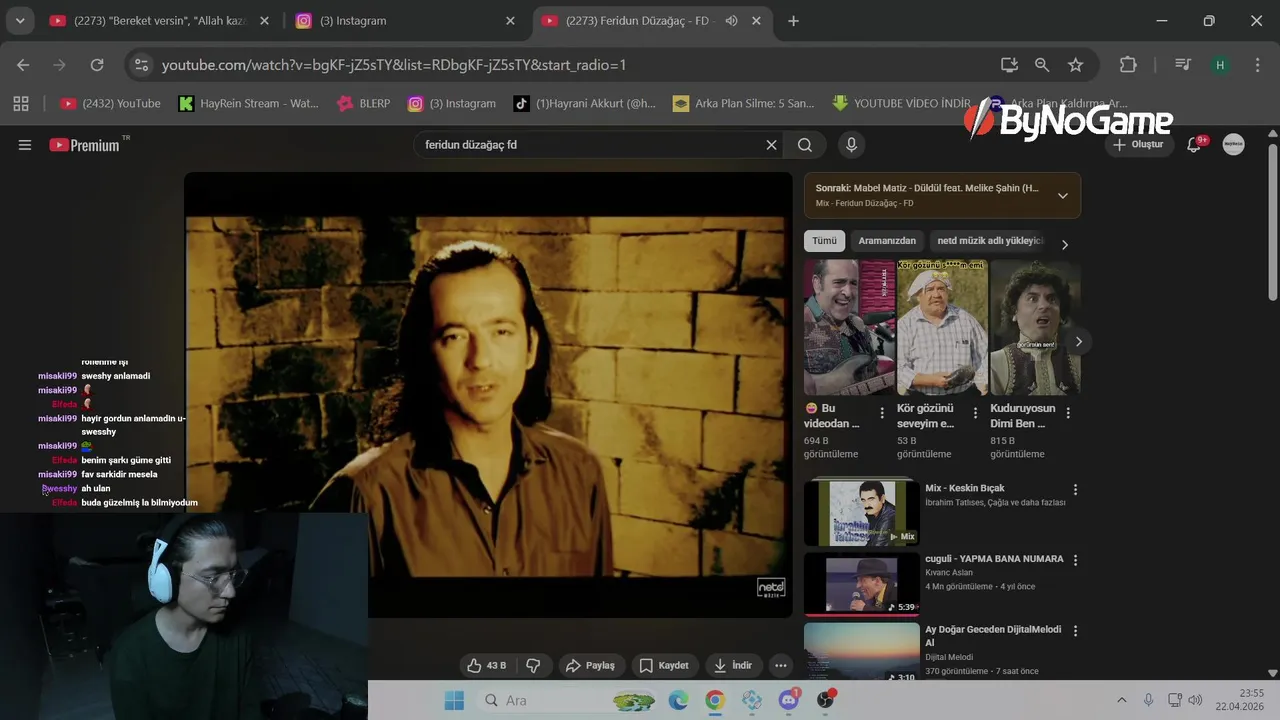Switch to the Instagram browser tab
Image resolution: width=1280 pixels, height=720 pixels.
400,21
